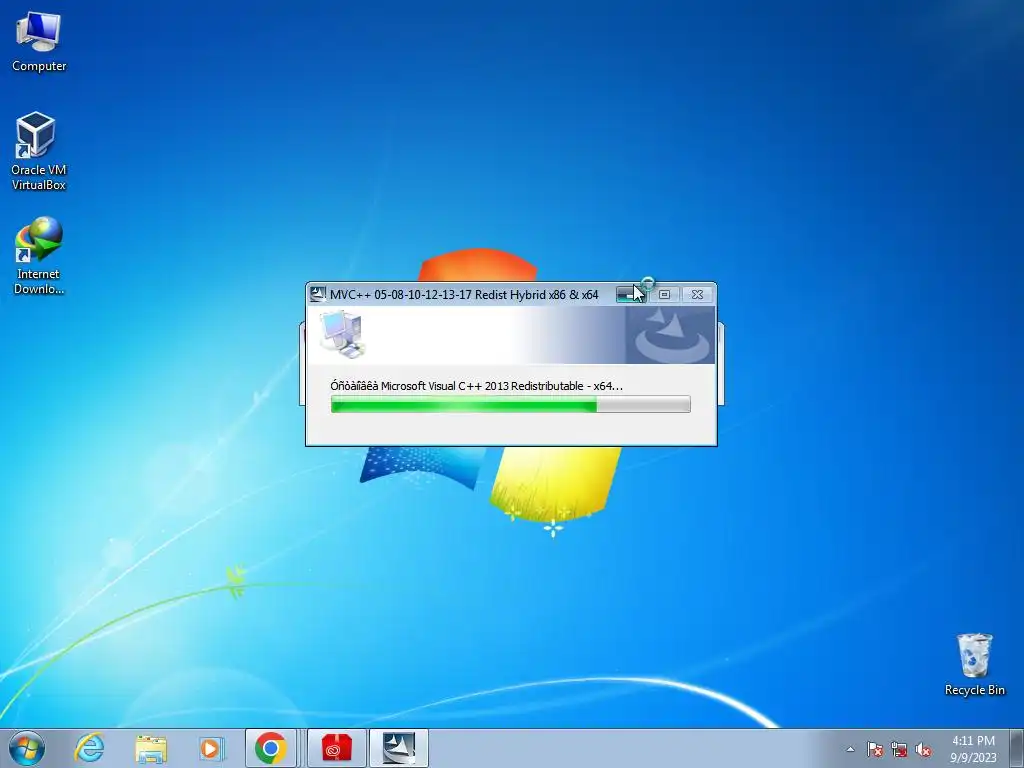The width and height of the screenshot is (1024, 768).
Task: Click the Show desktop strip
Action: [x=1017, y=748]
